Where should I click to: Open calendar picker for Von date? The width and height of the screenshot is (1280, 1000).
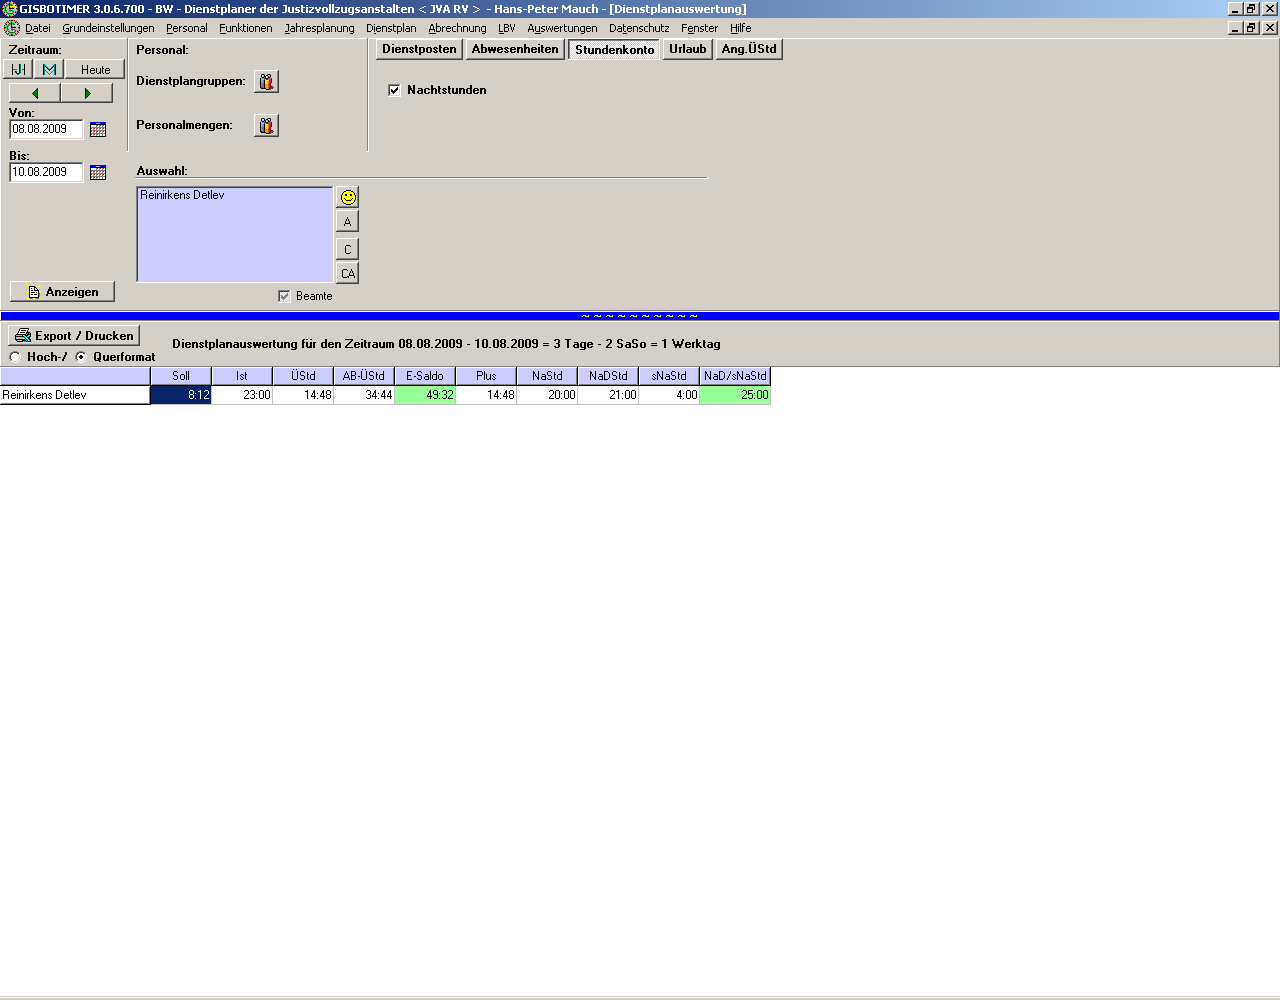pos(98,130)
